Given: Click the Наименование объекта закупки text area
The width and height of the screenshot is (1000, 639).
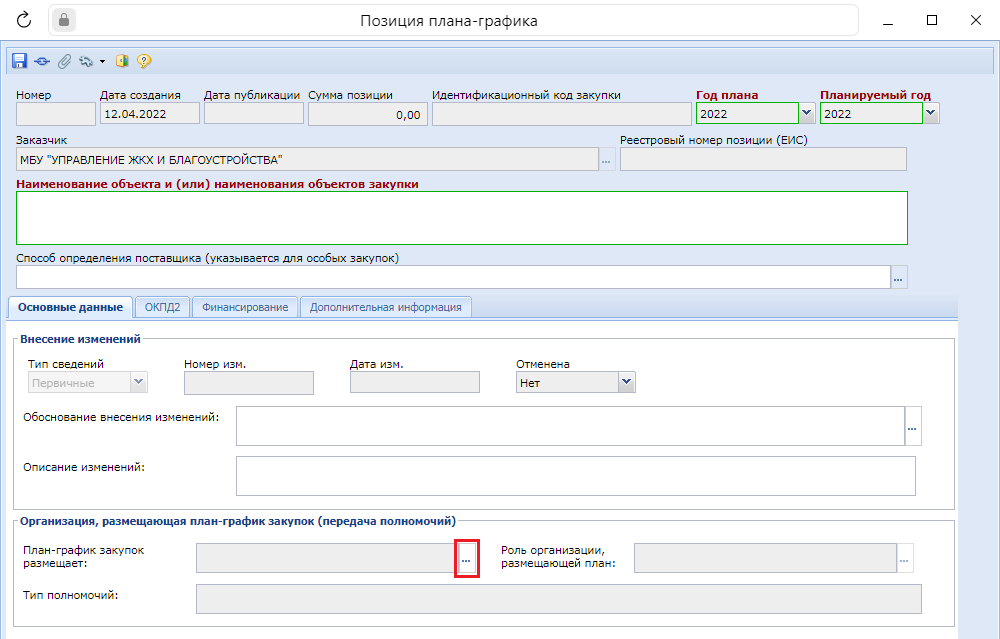Looking at the screenshot, I should coord(461,218).
